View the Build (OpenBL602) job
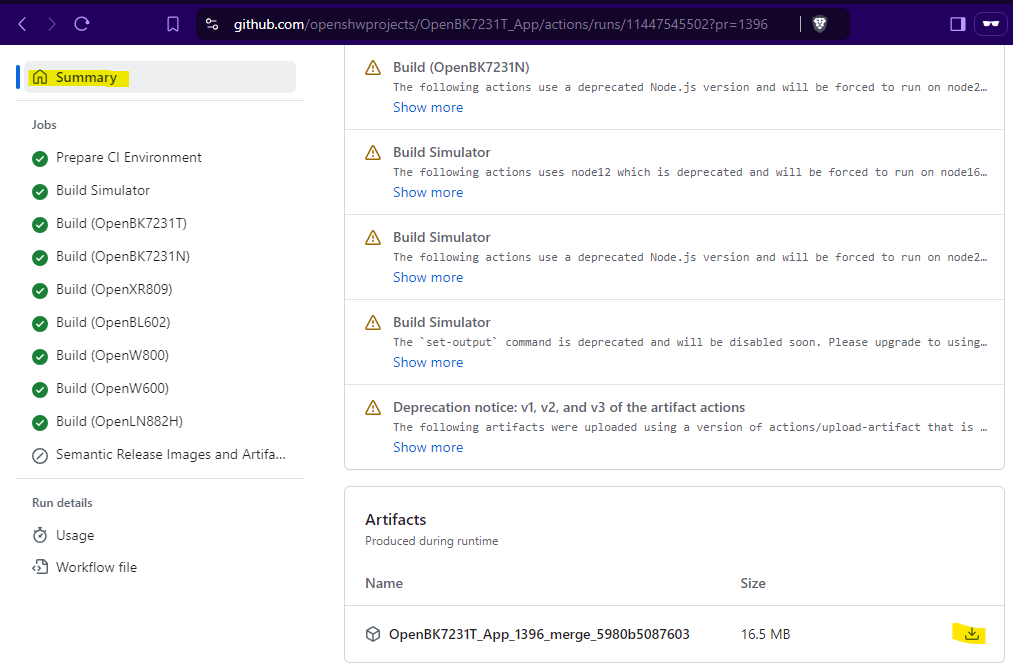Screen dimensions: 1013x663 [x=101, y=322]
